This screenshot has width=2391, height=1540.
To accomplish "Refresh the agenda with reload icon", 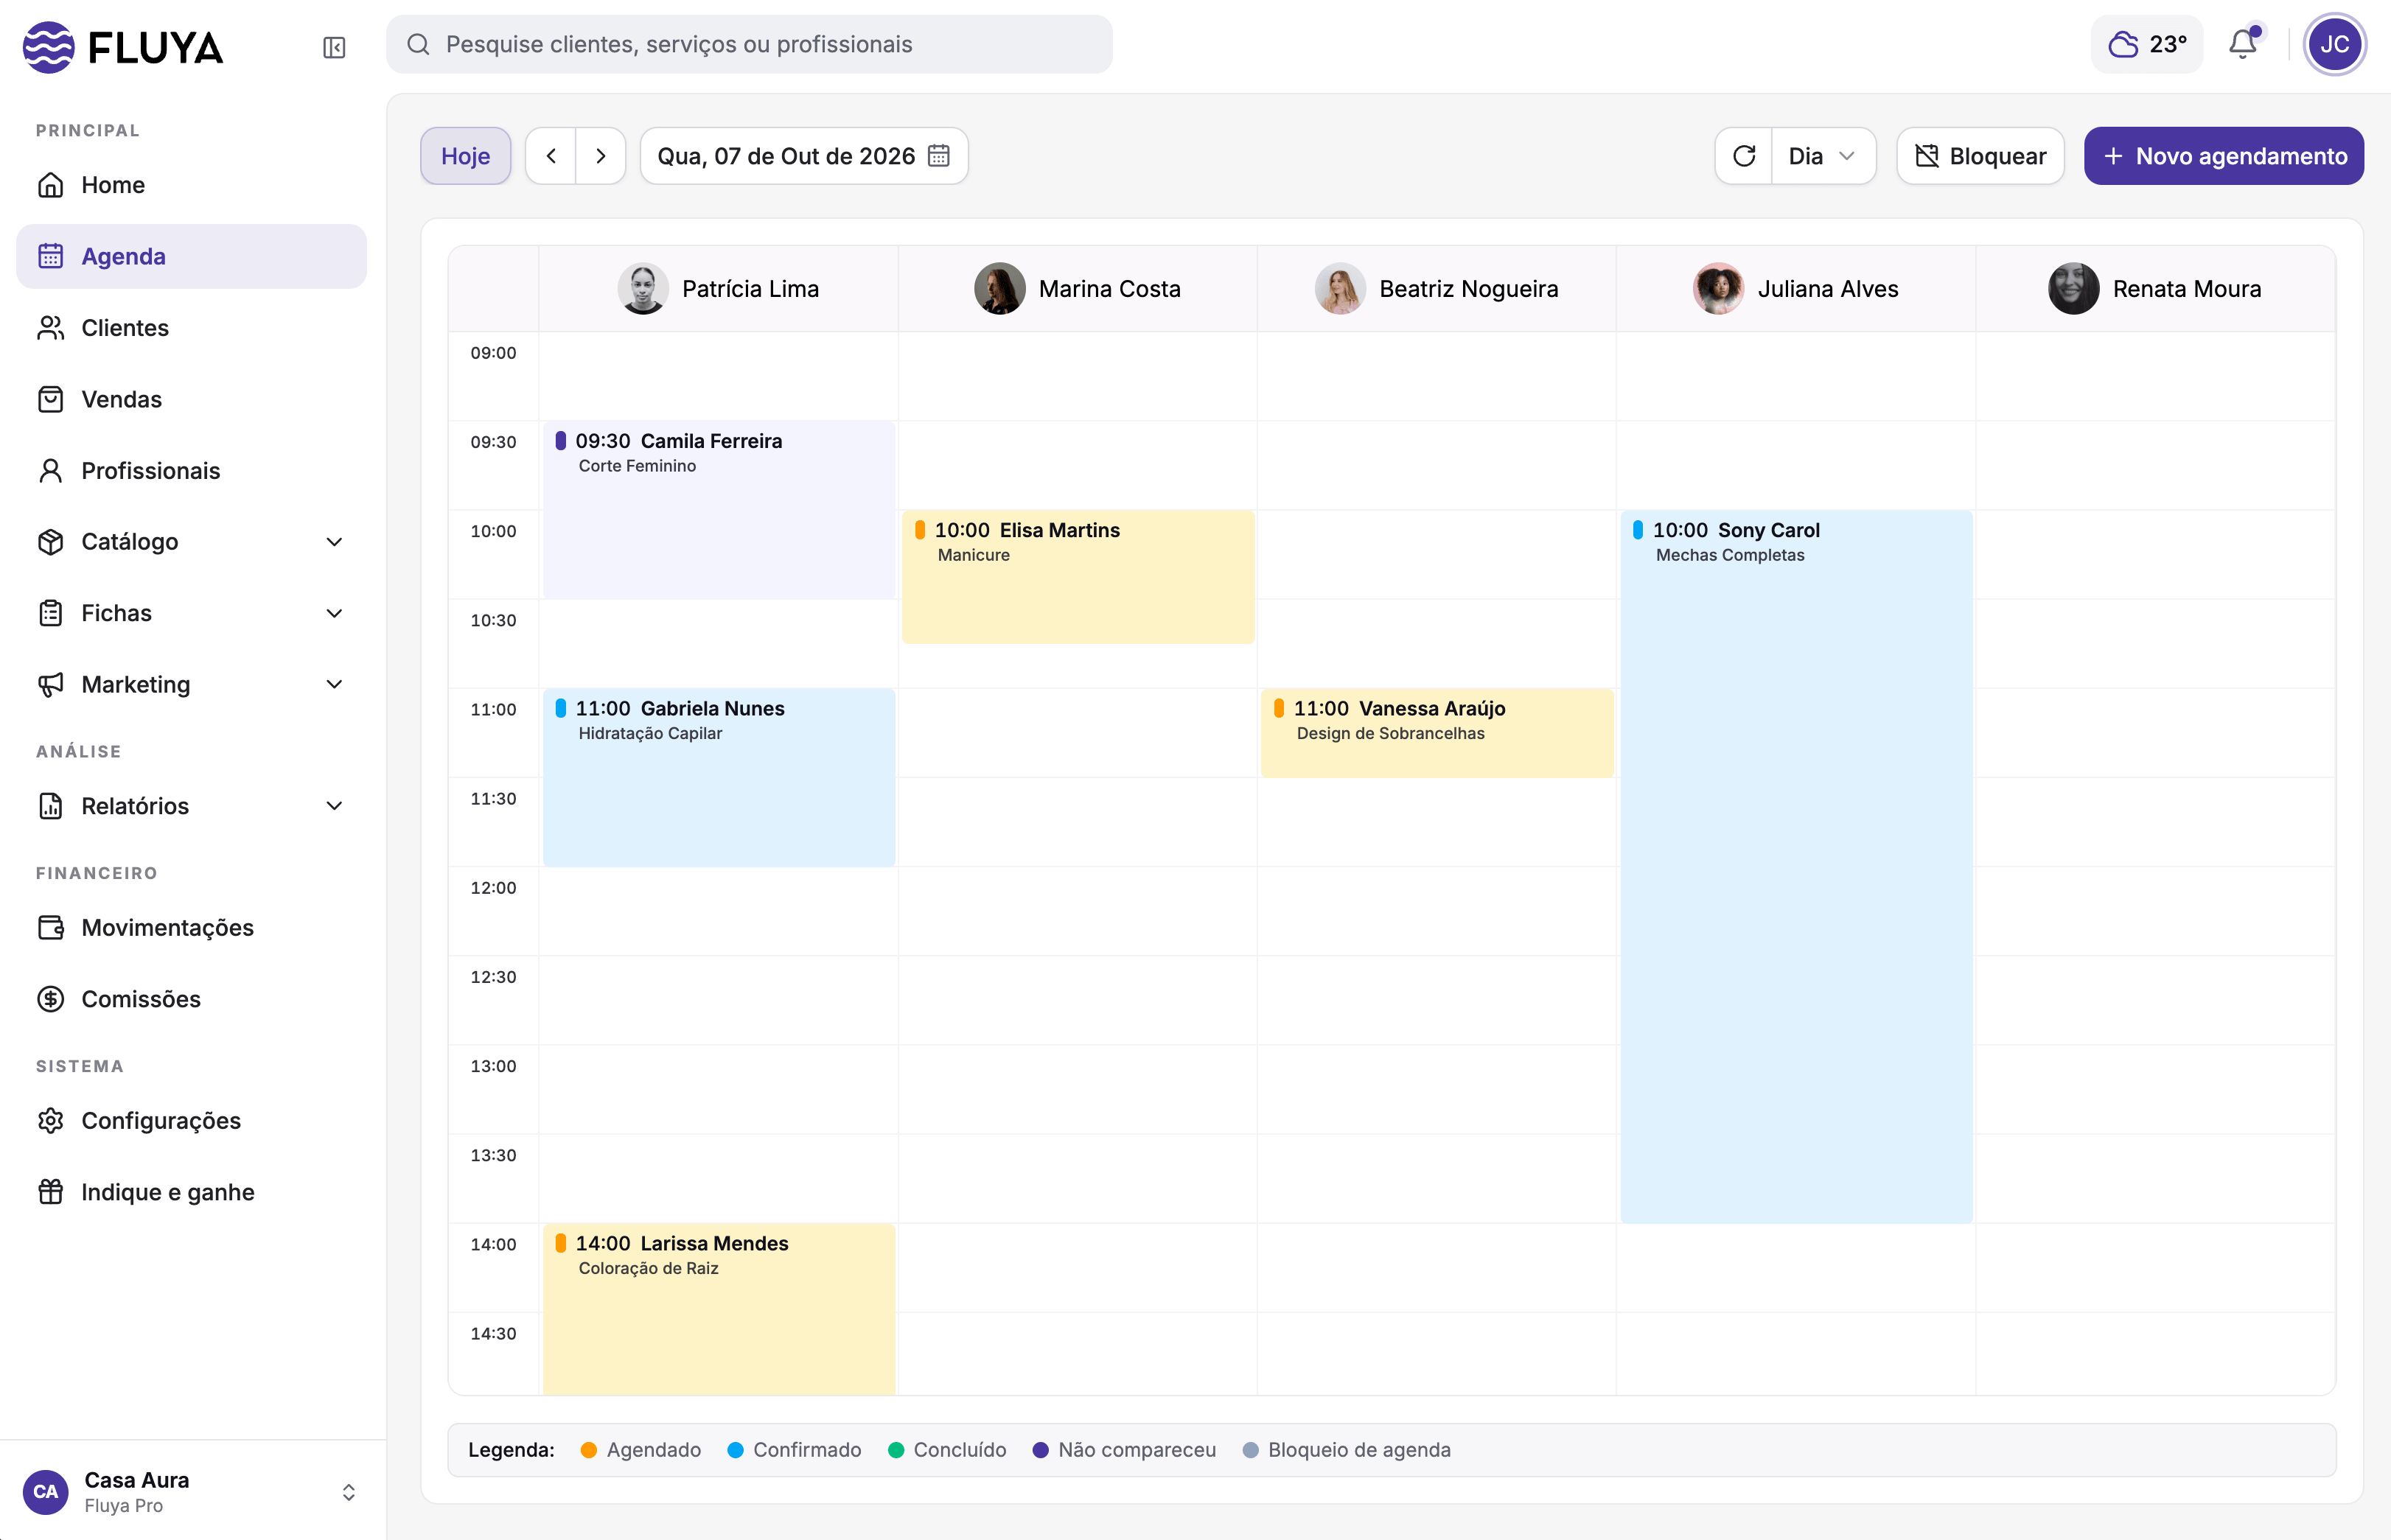I will pos(1744,156).
